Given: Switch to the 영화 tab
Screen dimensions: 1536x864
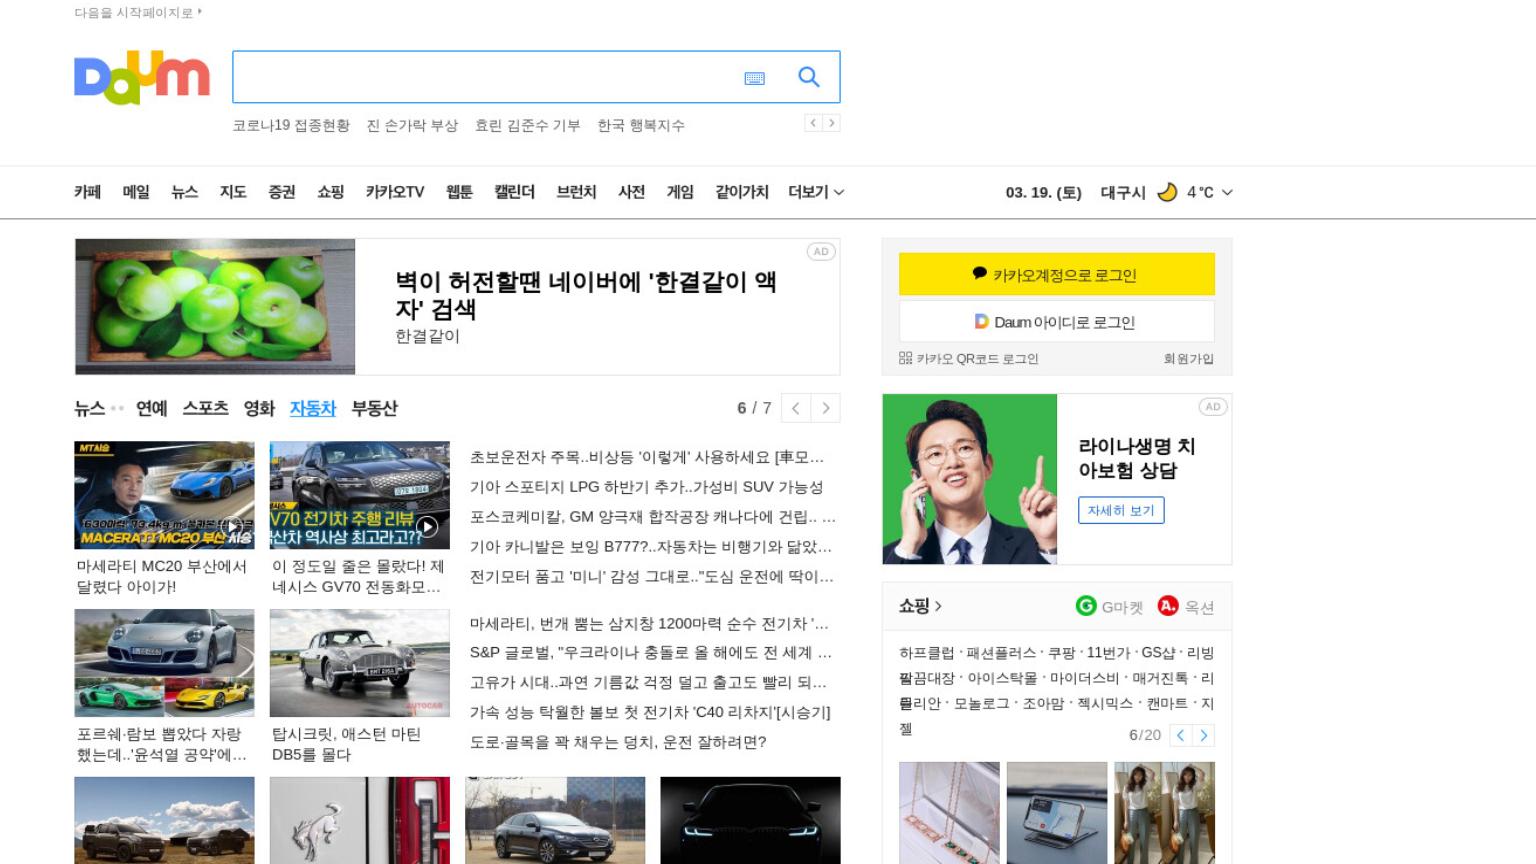Looking at the screenshot, I should 259,408.
